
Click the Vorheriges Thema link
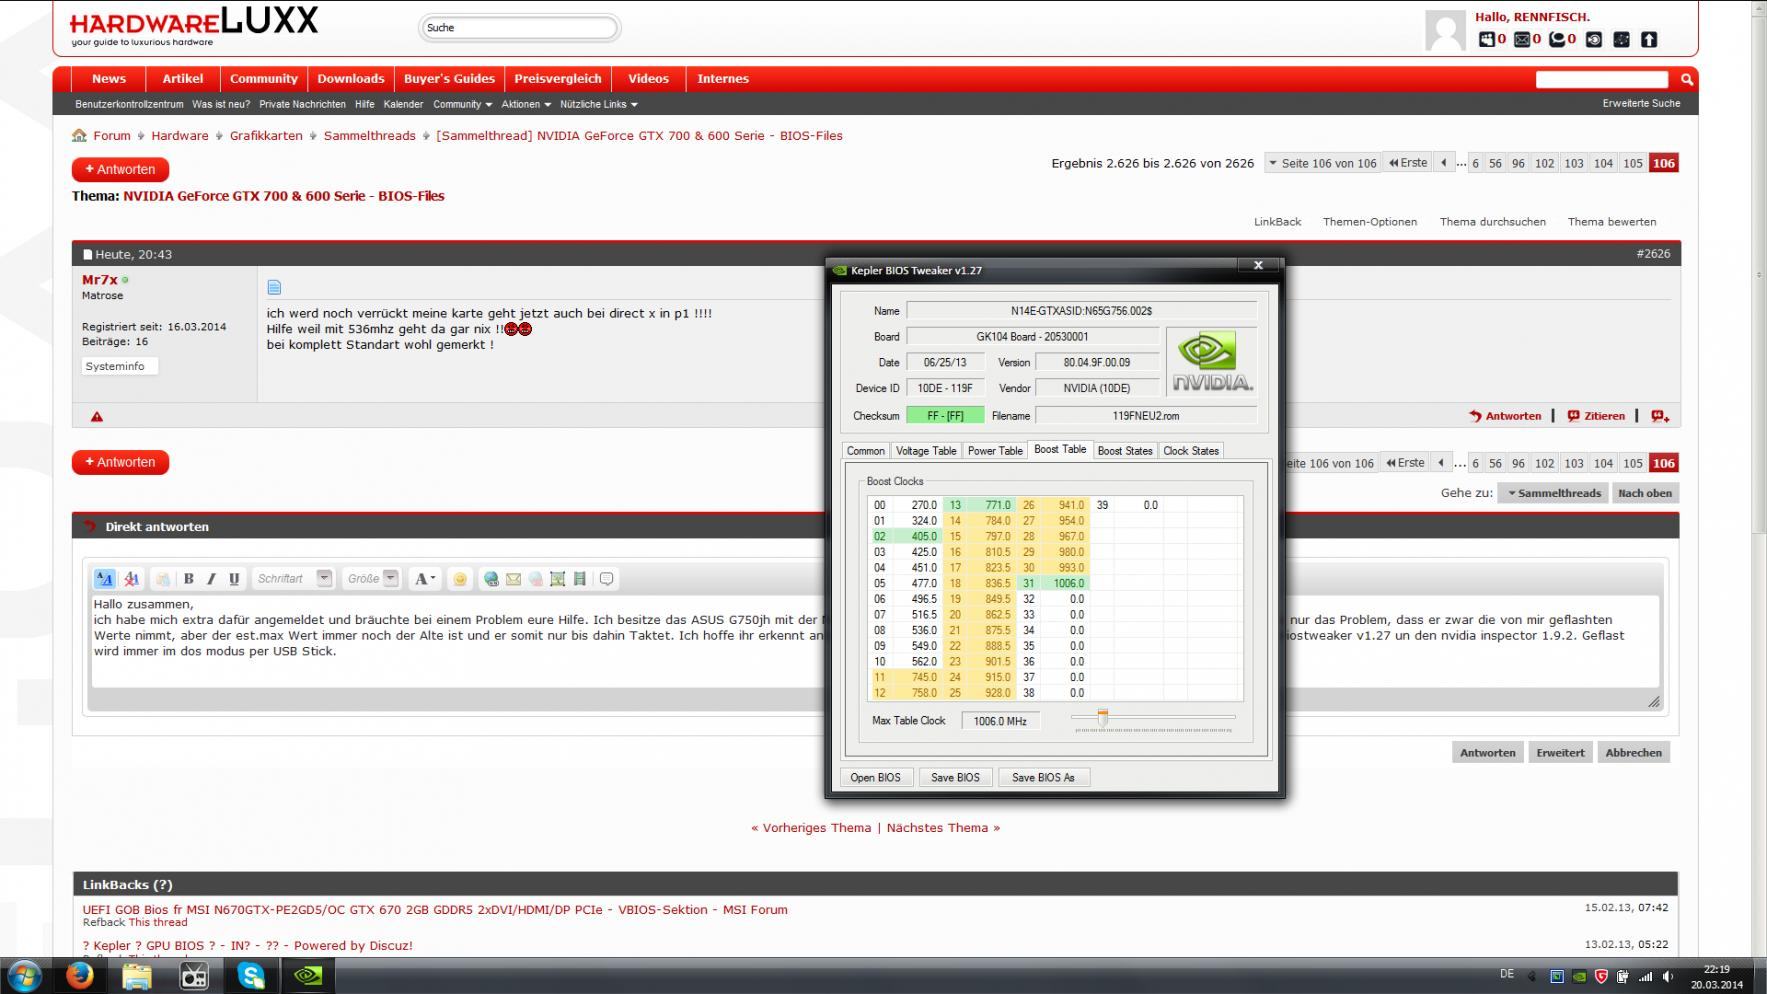click(x=816, y=828)
